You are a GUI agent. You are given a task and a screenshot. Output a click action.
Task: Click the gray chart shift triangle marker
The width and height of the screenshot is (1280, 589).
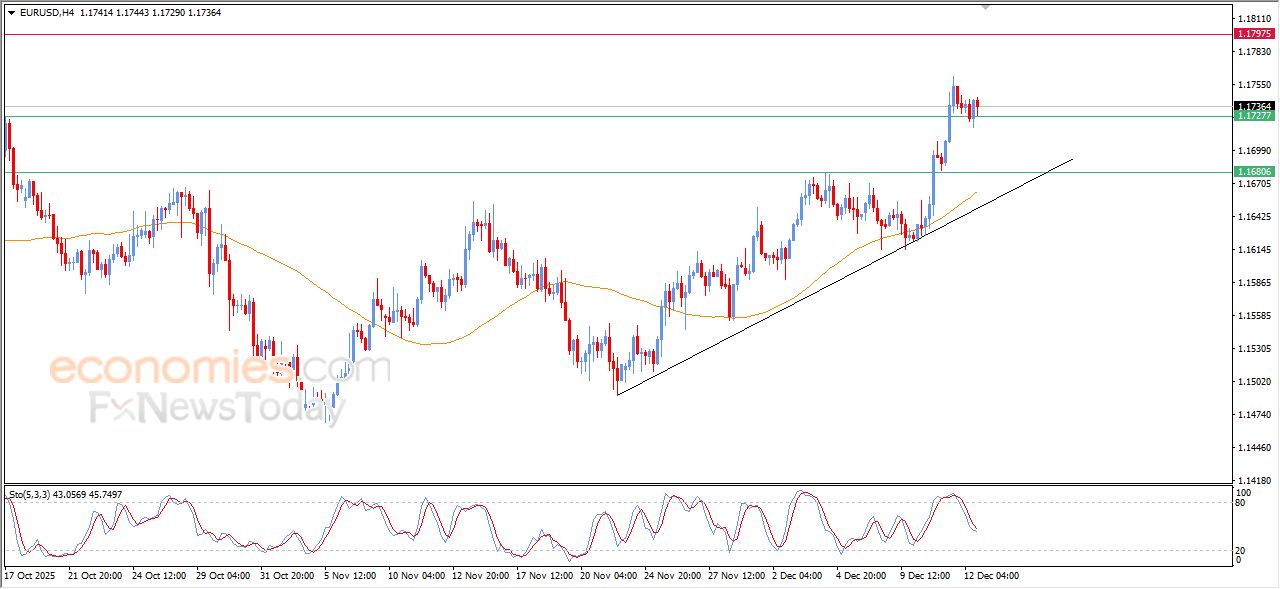(985, 7)
